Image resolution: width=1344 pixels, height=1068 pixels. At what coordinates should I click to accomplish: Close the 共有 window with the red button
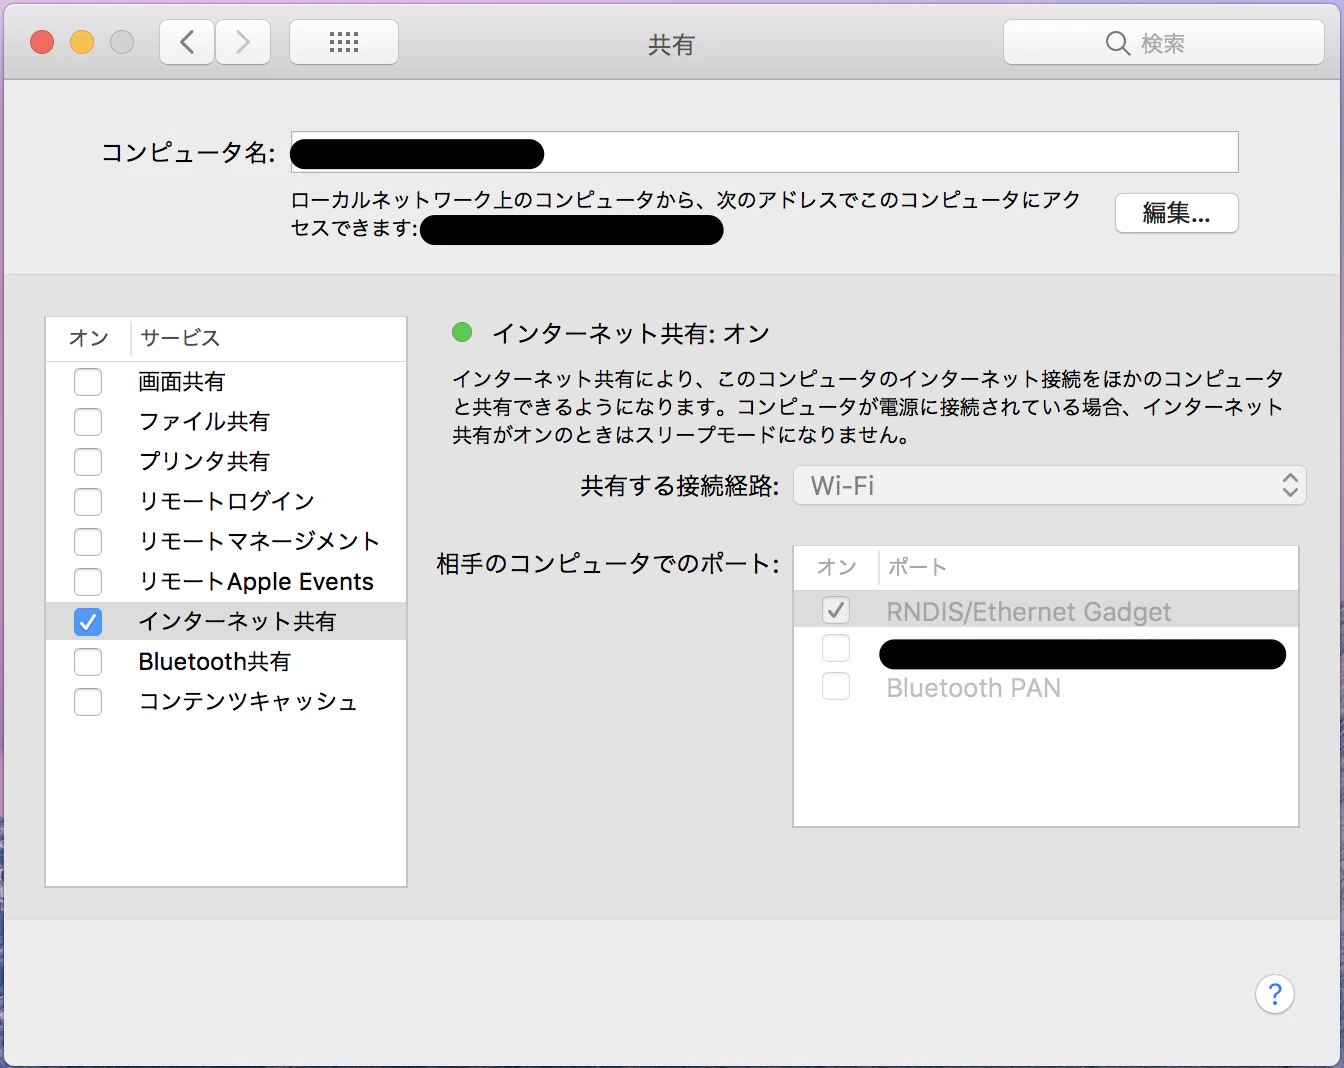tap(42, 42)
